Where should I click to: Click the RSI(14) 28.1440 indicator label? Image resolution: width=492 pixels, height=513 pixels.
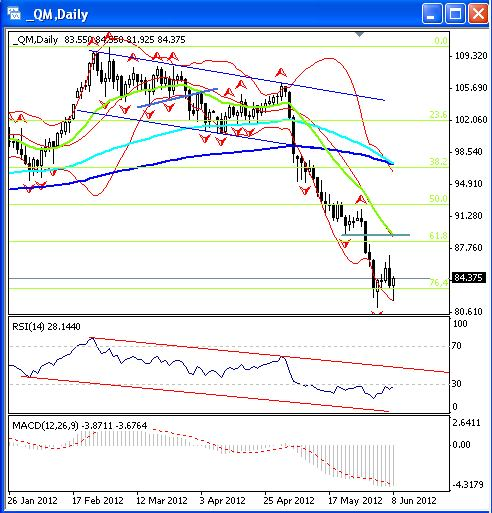(46, 326)
